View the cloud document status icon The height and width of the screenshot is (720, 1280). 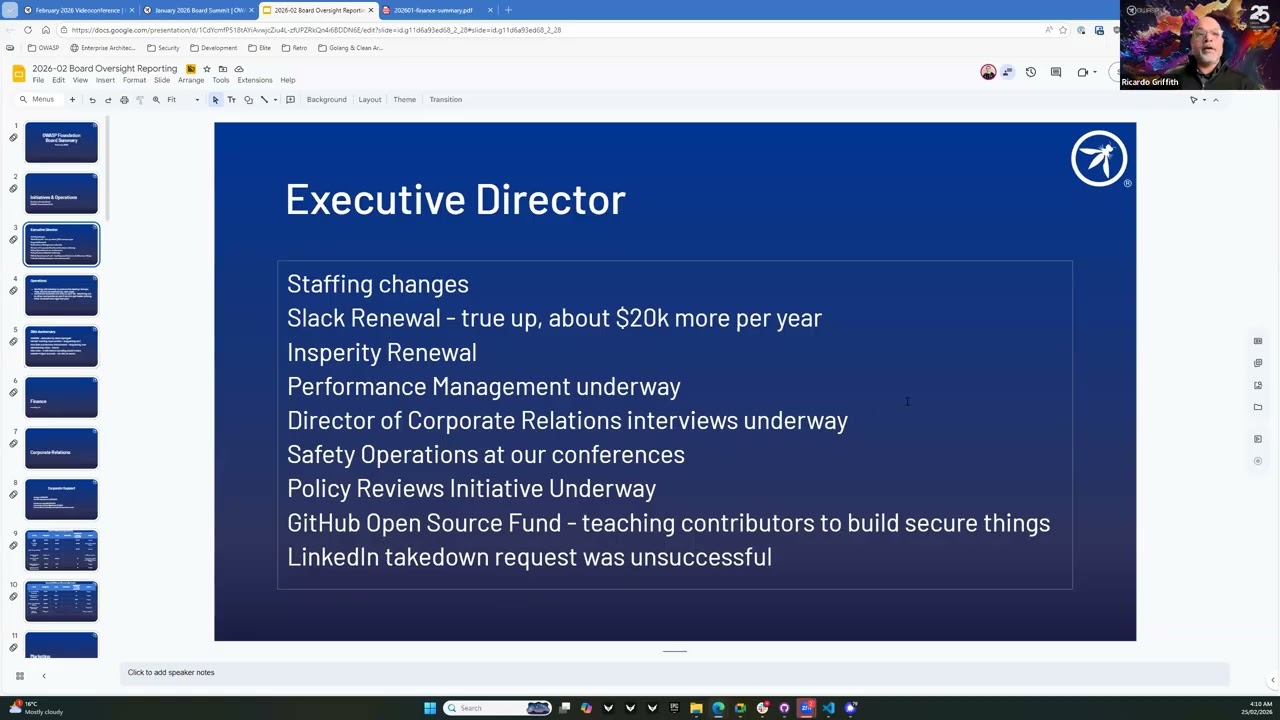(x=238, y=69)
